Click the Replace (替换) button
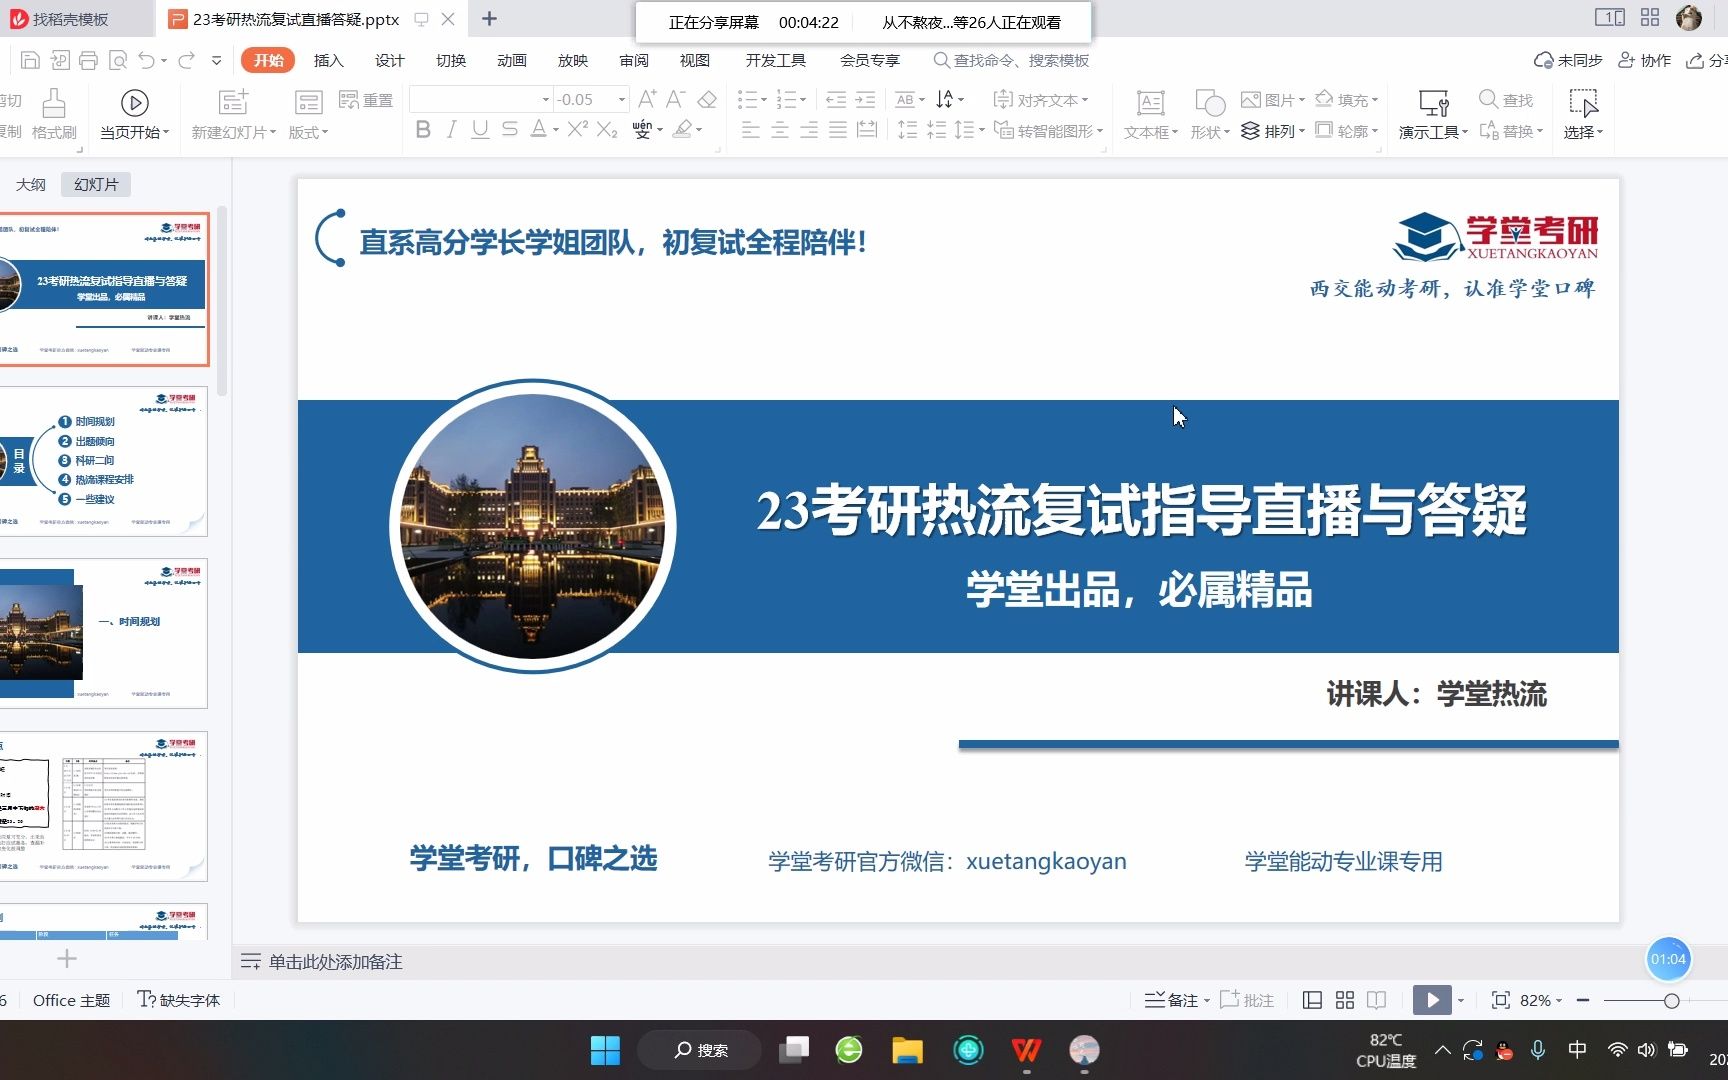Screen dimensions: 1728x1080 pos(1511,131)
